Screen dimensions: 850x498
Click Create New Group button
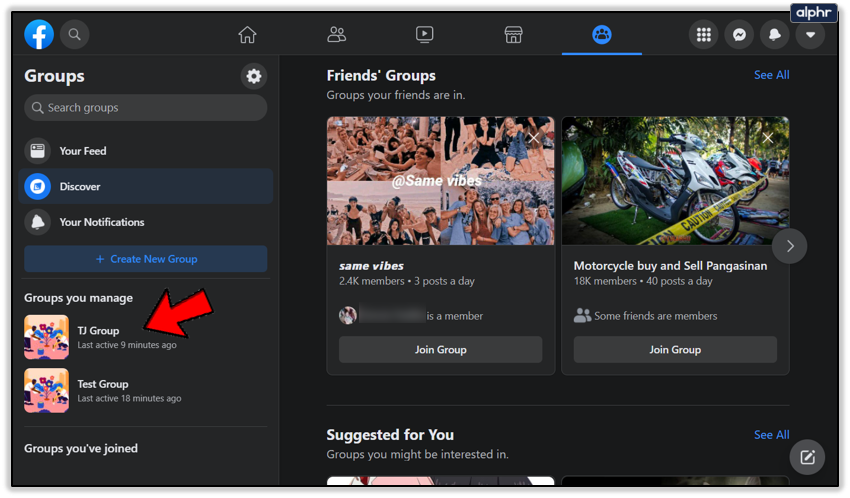[145, 259]
